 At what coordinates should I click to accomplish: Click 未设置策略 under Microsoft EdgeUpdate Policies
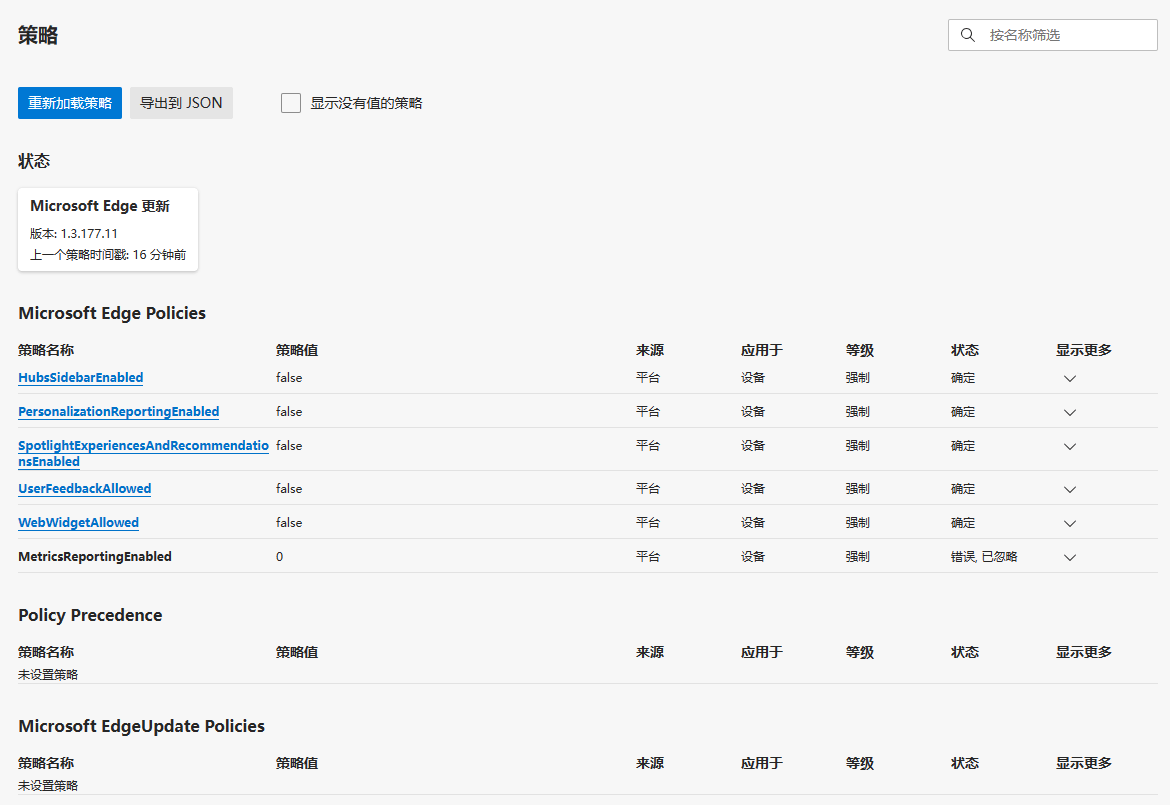click(x=48, y=786)
